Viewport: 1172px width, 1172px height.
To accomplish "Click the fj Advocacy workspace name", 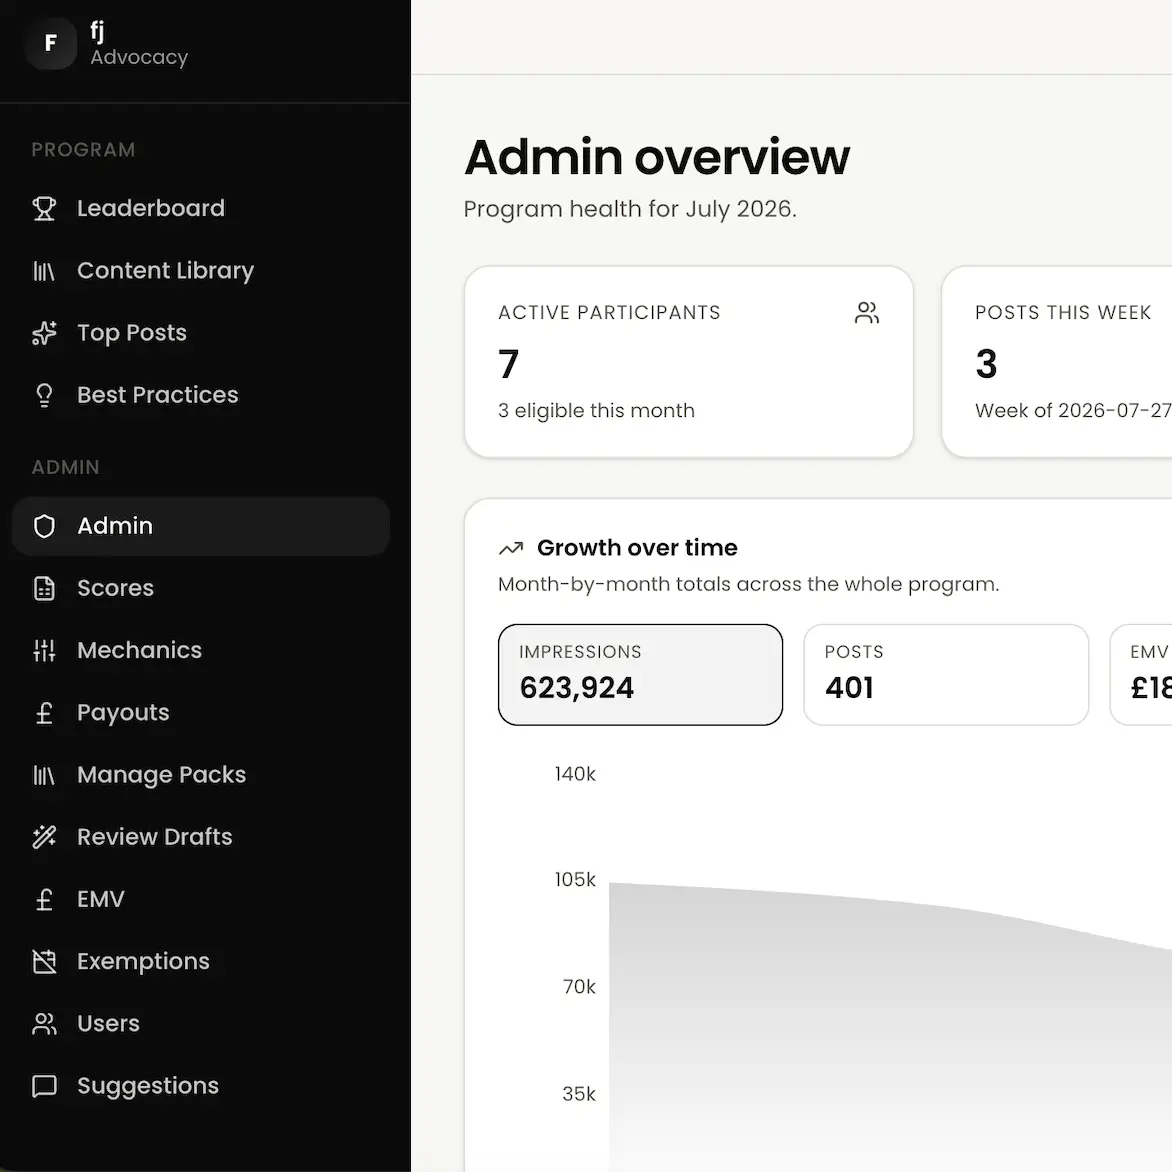I will click(139, 44).
